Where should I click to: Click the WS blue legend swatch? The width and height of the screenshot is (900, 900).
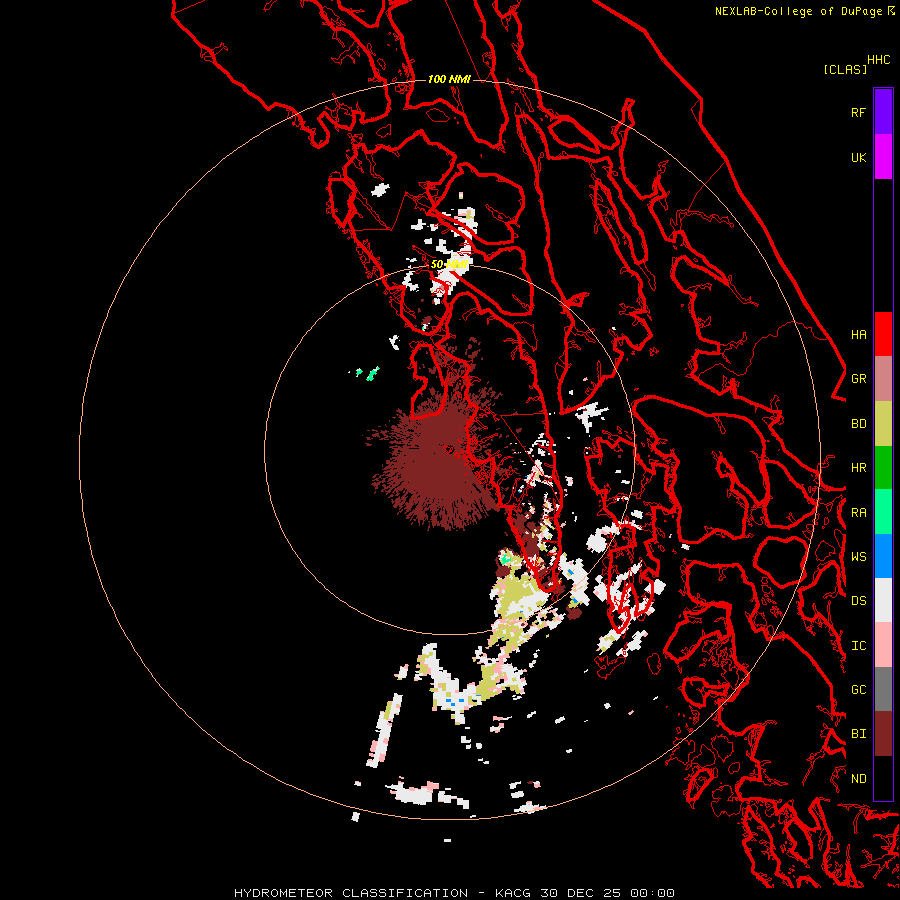point(883,556)
